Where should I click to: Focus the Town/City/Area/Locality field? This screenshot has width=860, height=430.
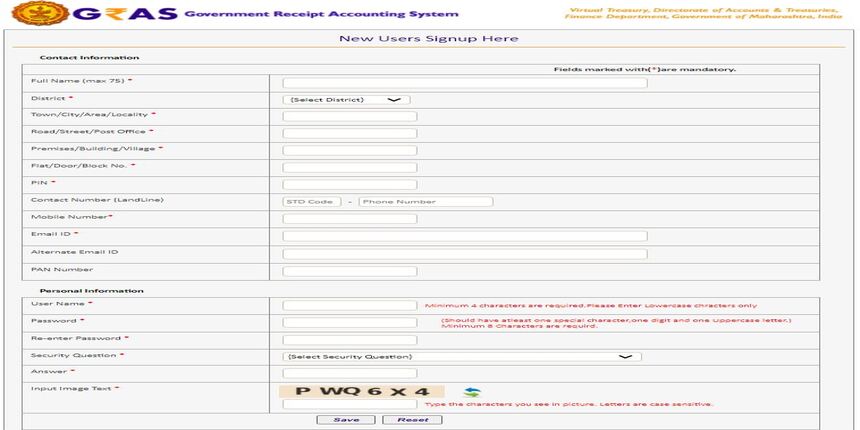[x=349, y=116]
